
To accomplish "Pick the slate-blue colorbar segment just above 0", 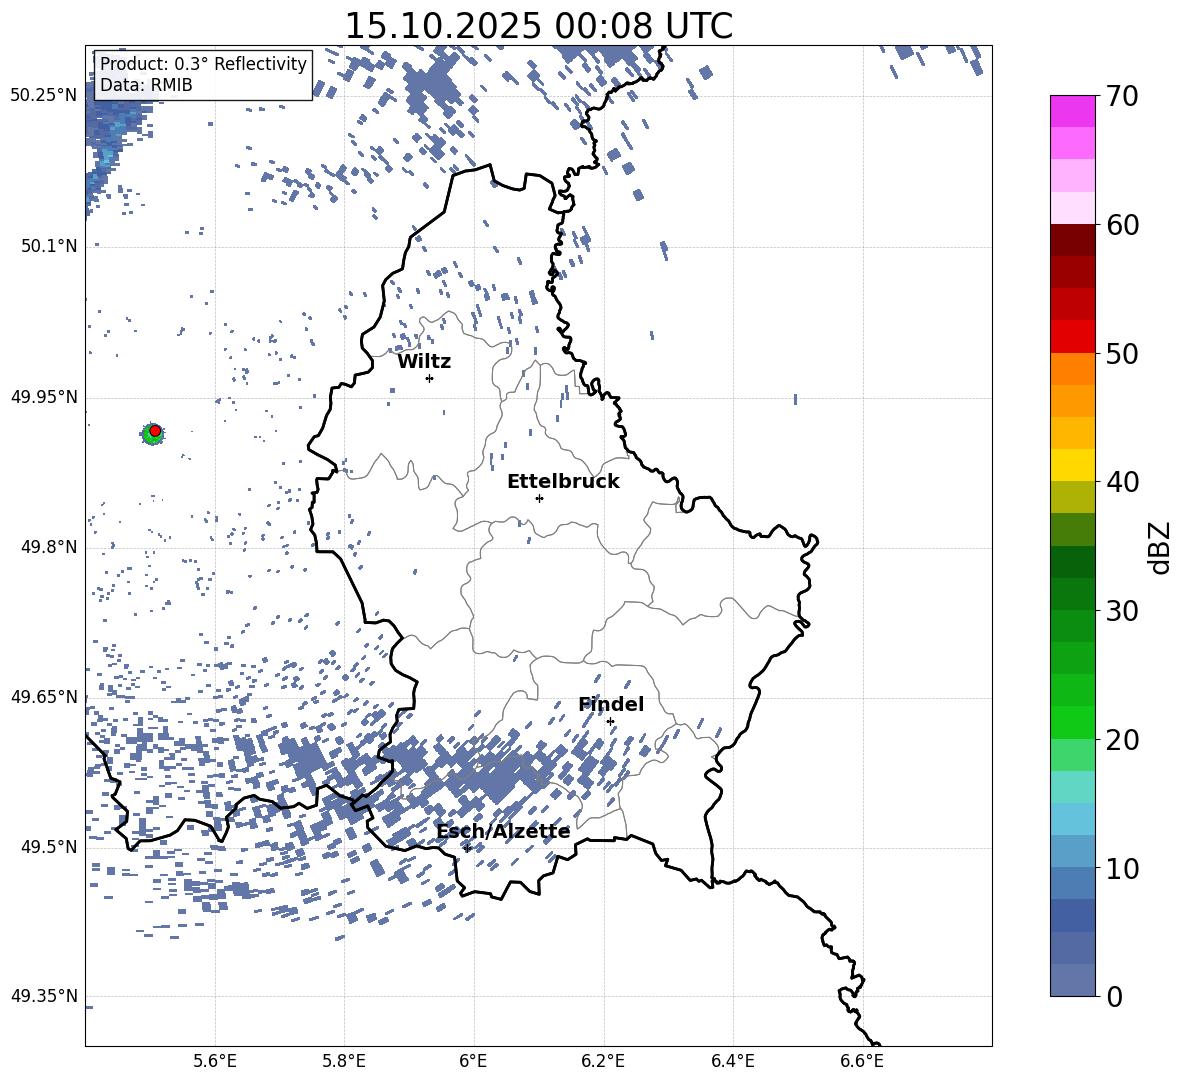I will (1072, 981).
